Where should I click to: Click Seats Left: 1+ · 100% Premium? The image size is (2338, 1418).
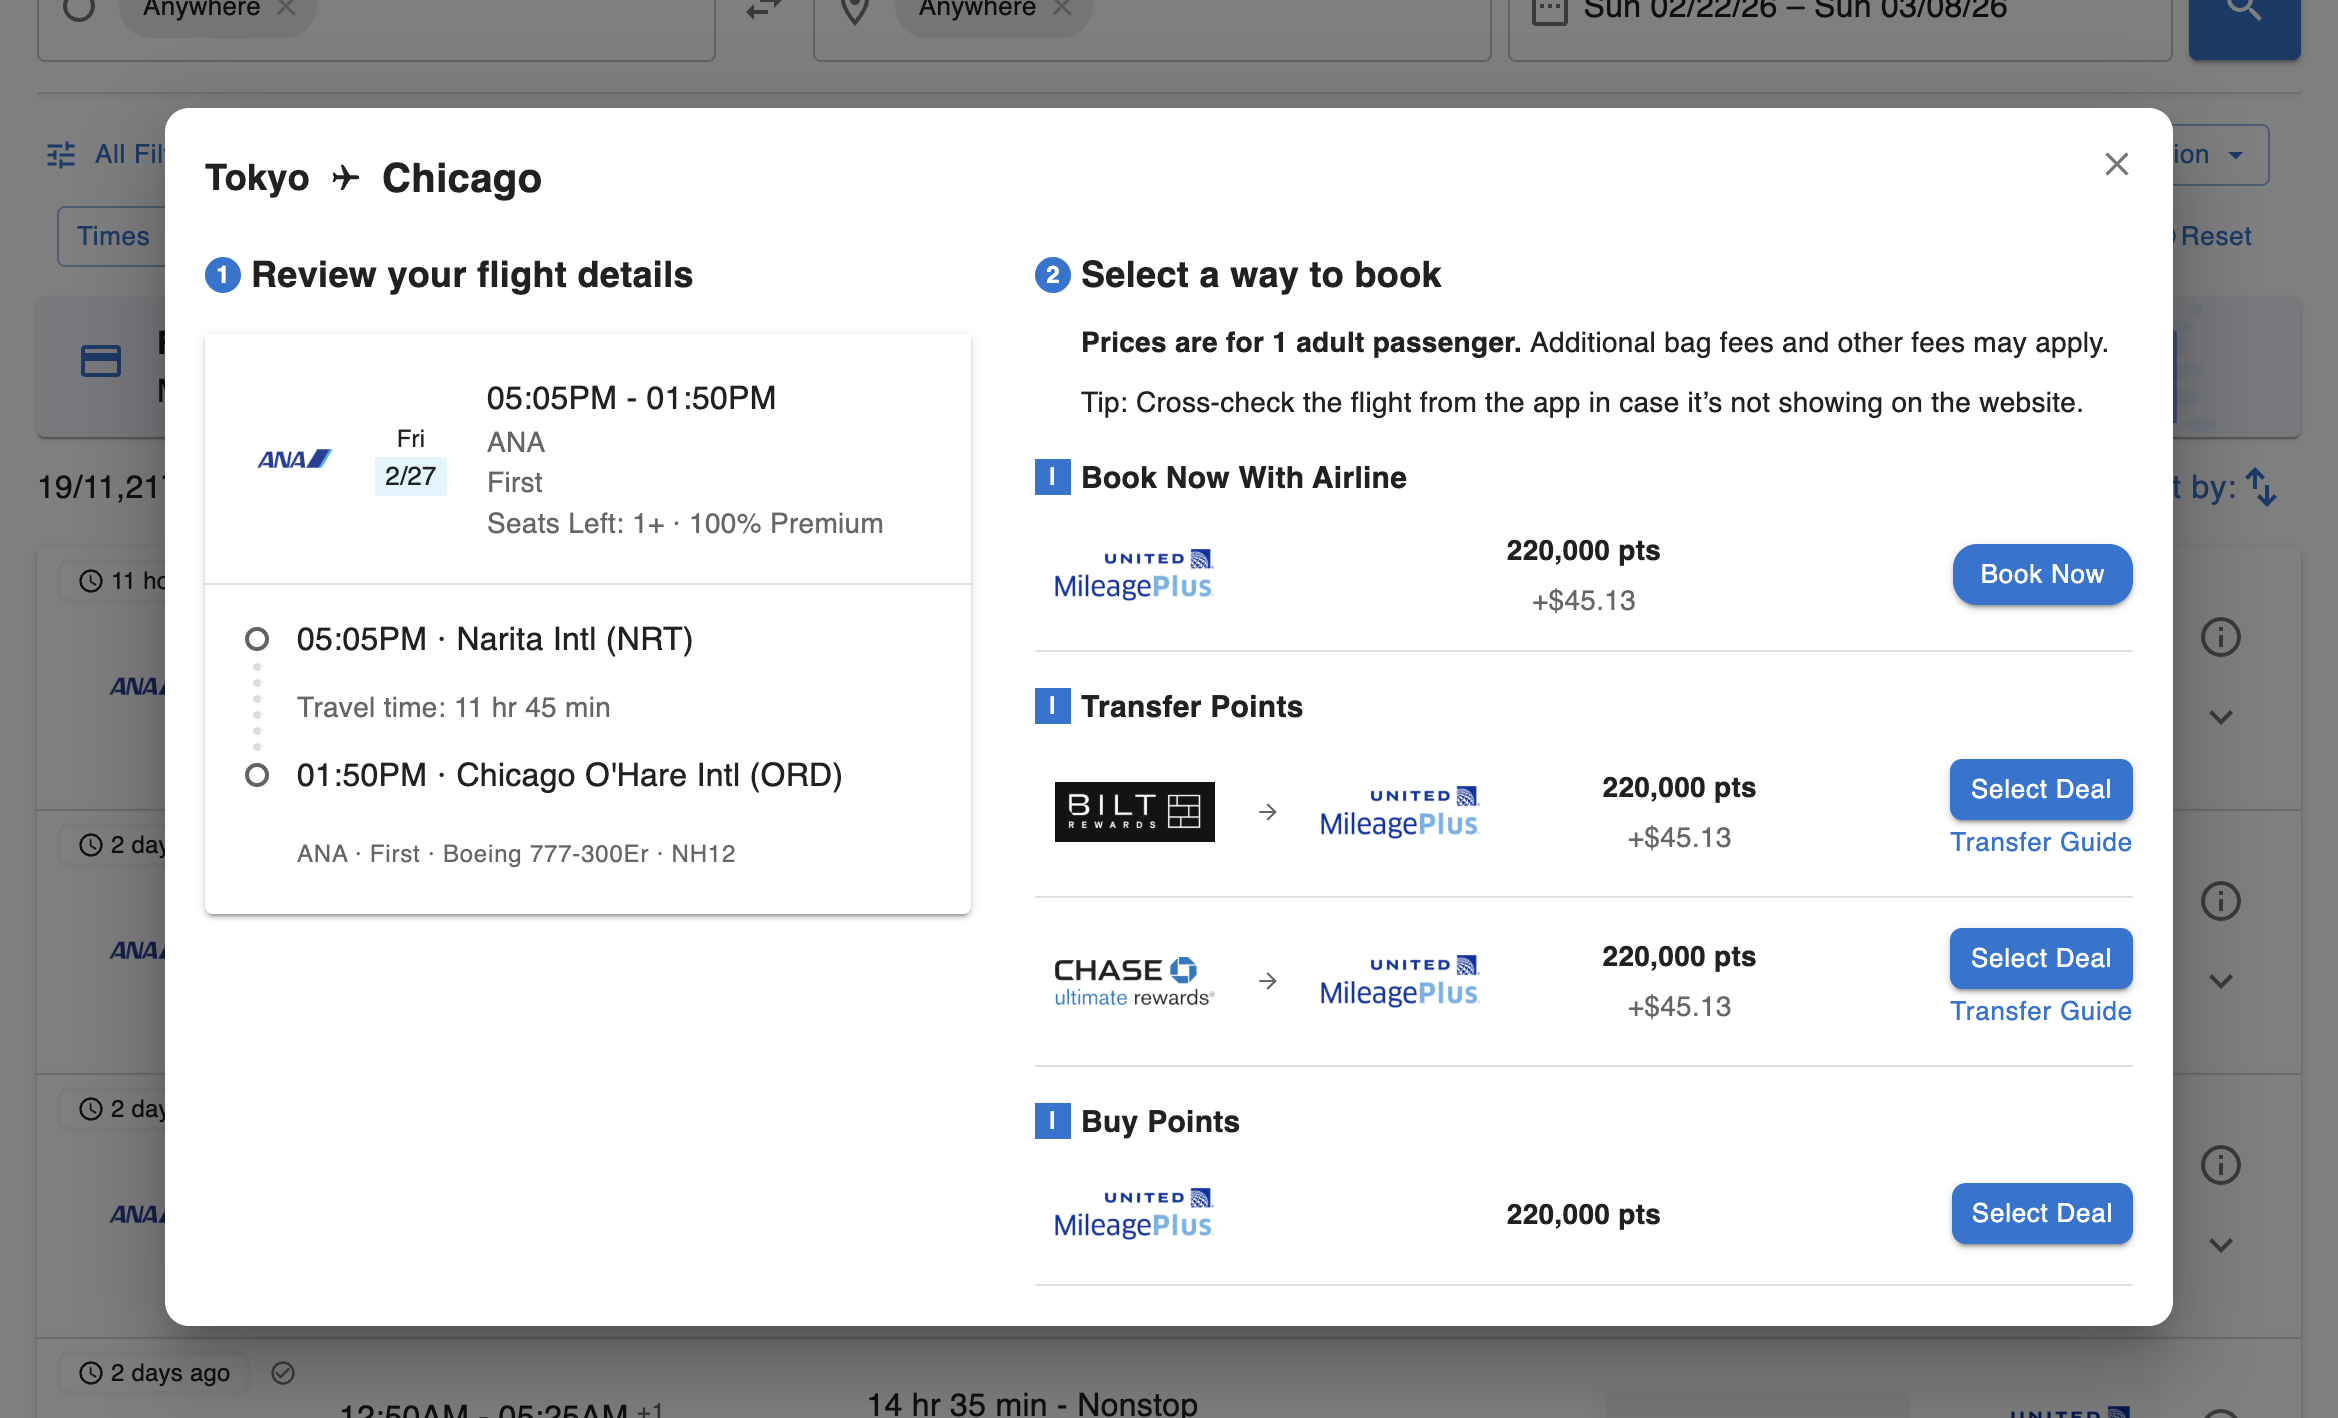685,523
